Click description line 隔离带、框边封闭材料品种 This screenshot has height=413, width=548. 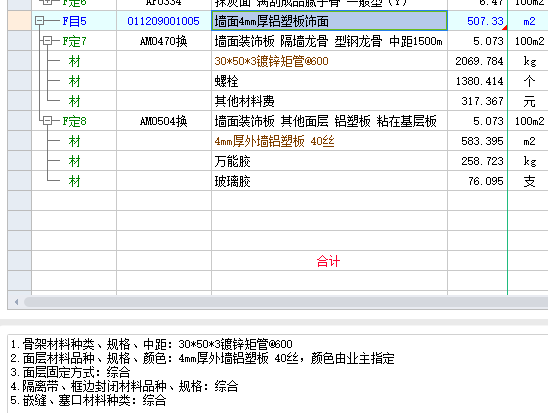pyautogui.click(x=124, y=386)
